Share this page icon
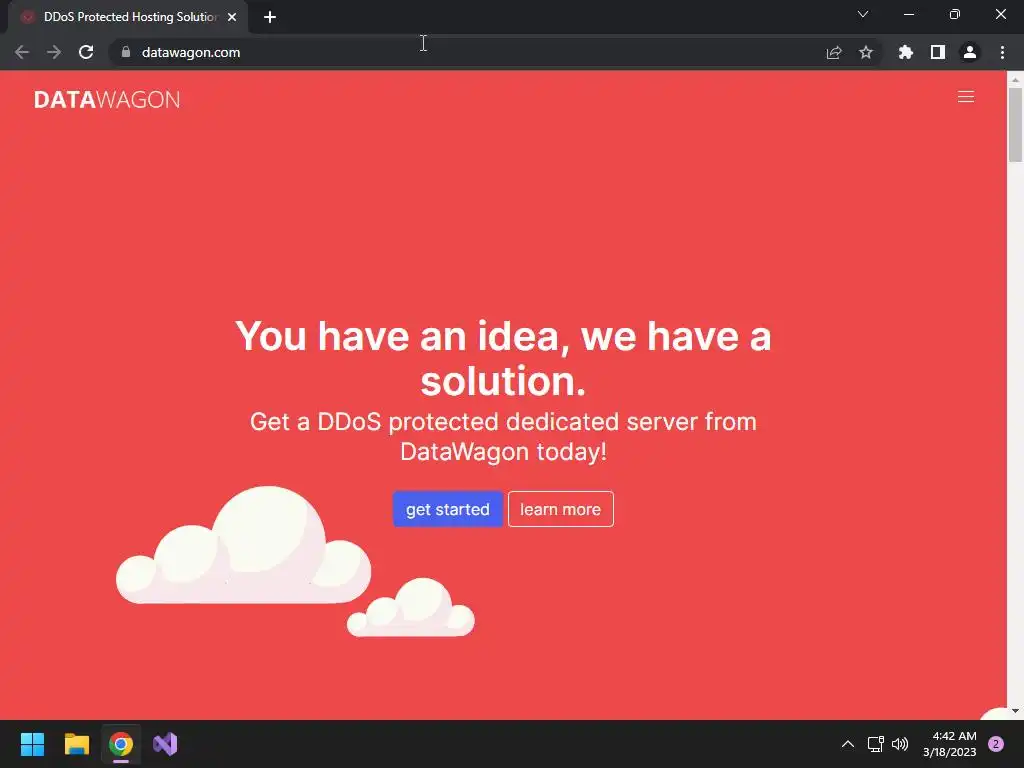Viewport: 1024px width, 768px height. [834, 52]
